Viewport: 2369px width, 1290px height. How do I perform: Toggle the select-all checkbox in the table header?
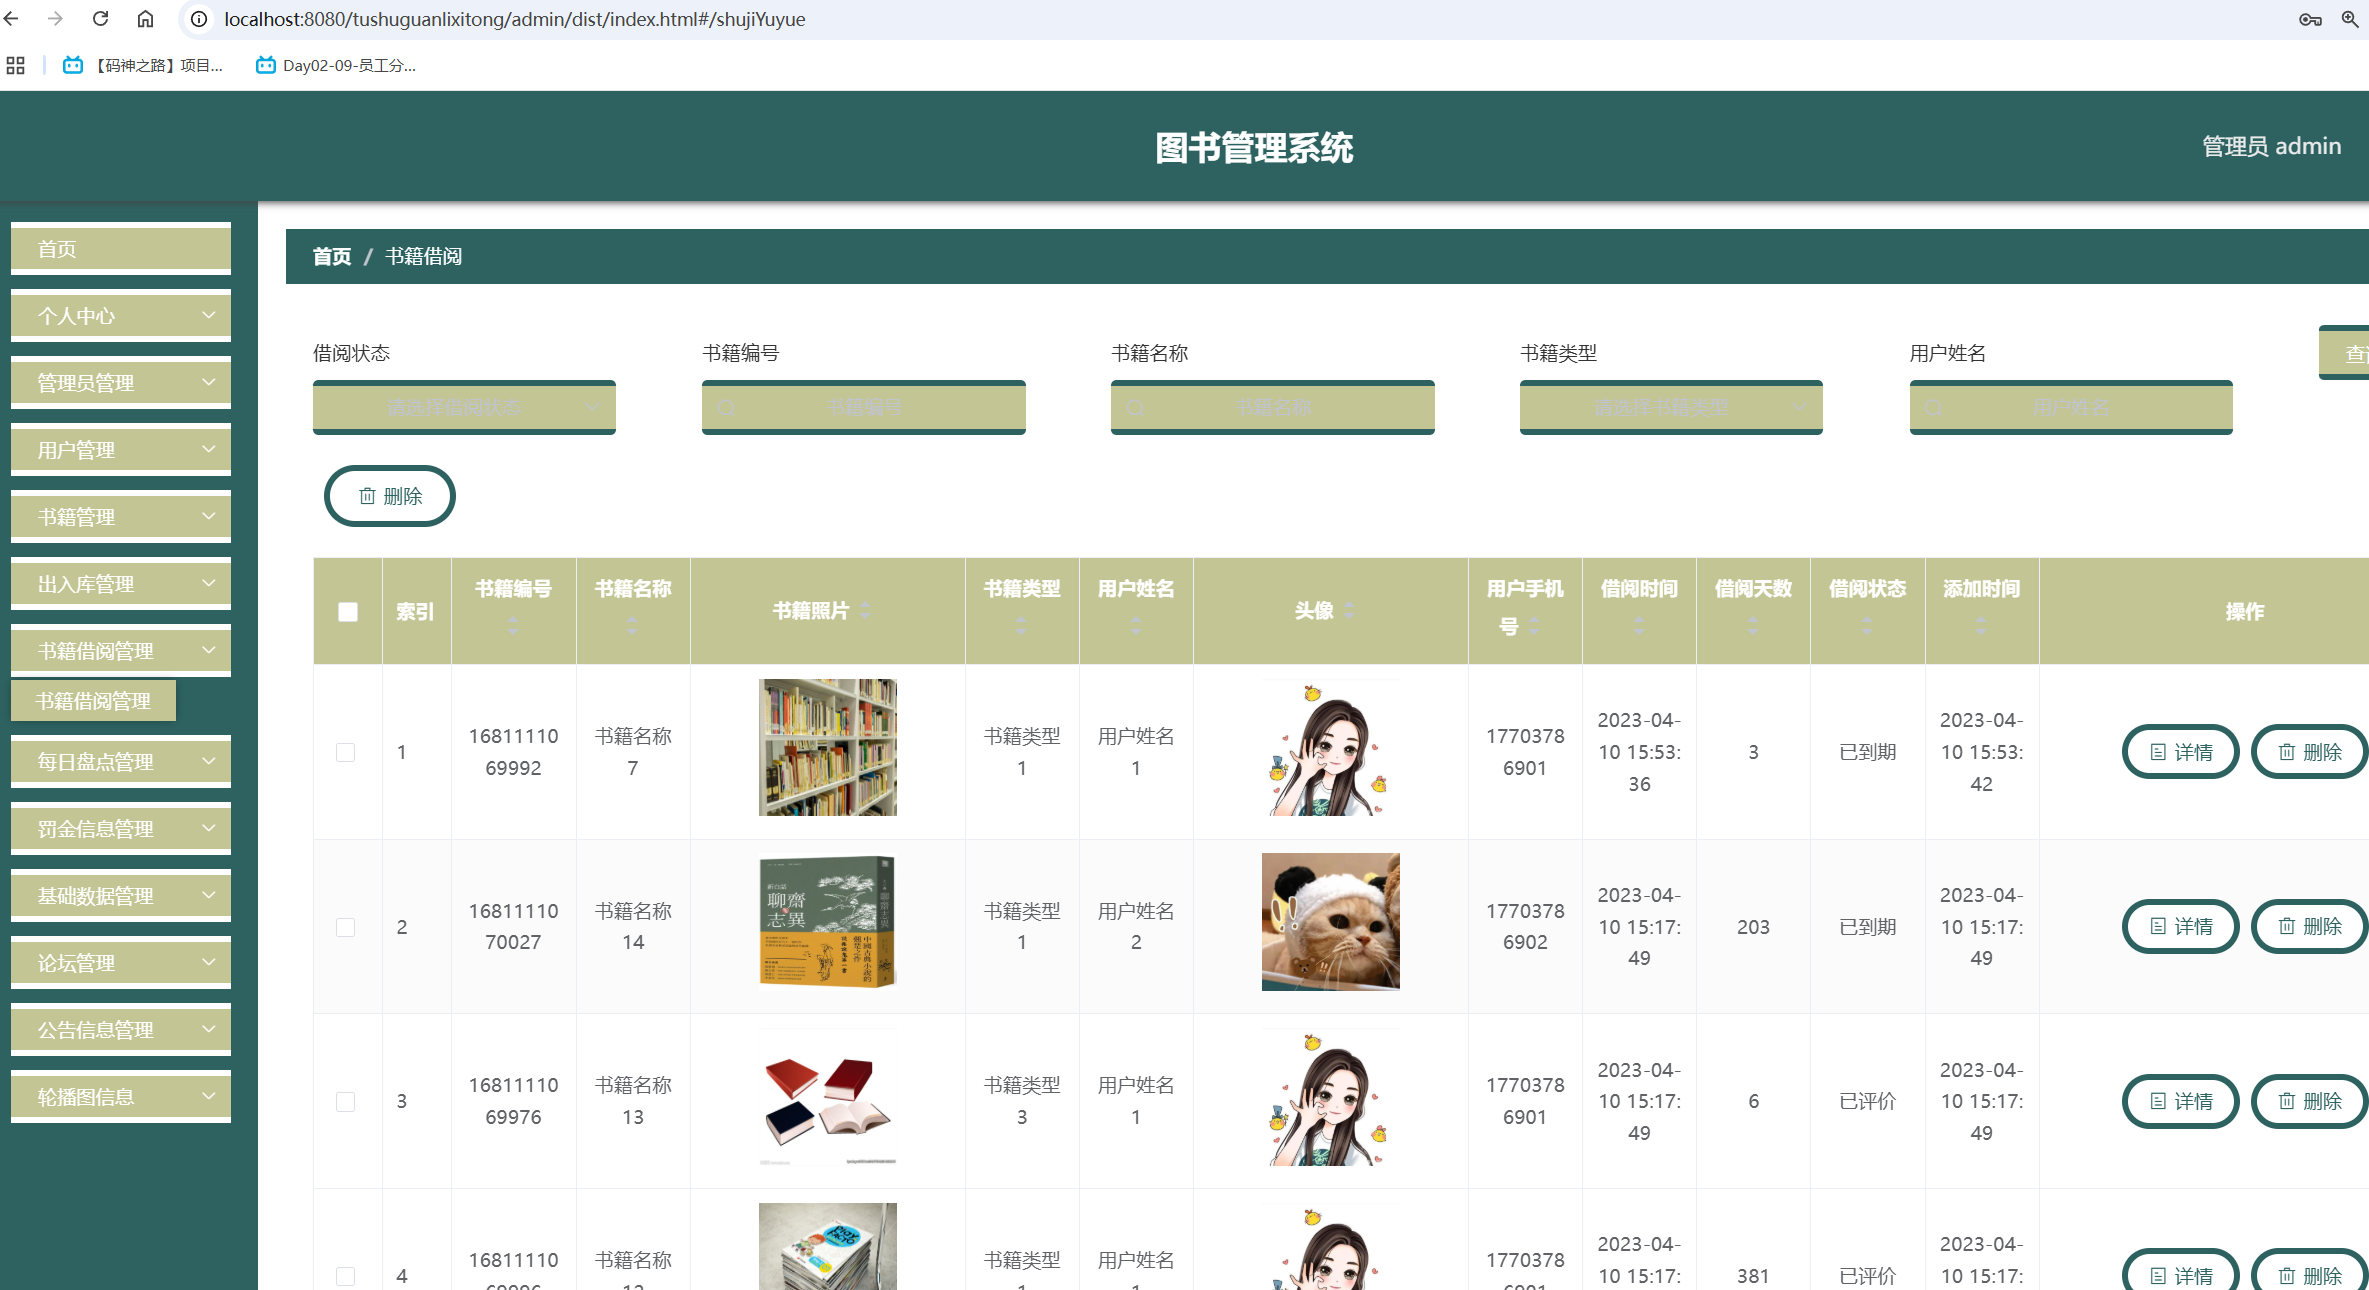click(348, 611)
